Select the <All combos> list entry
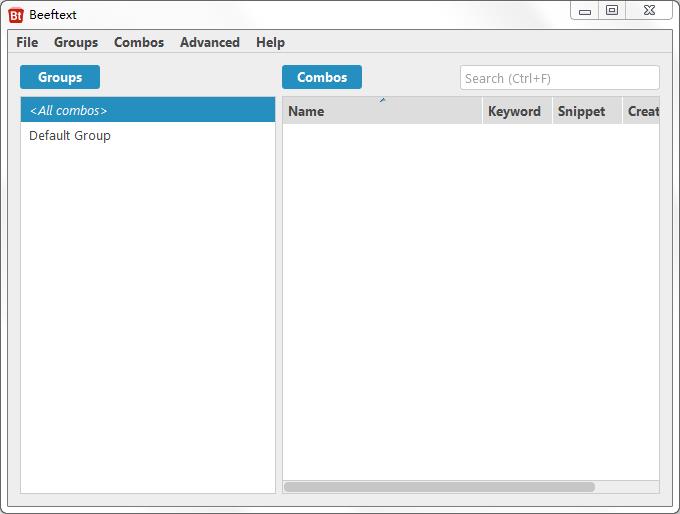The height and width of the screenshot is (514, 680). pos(148,110)
